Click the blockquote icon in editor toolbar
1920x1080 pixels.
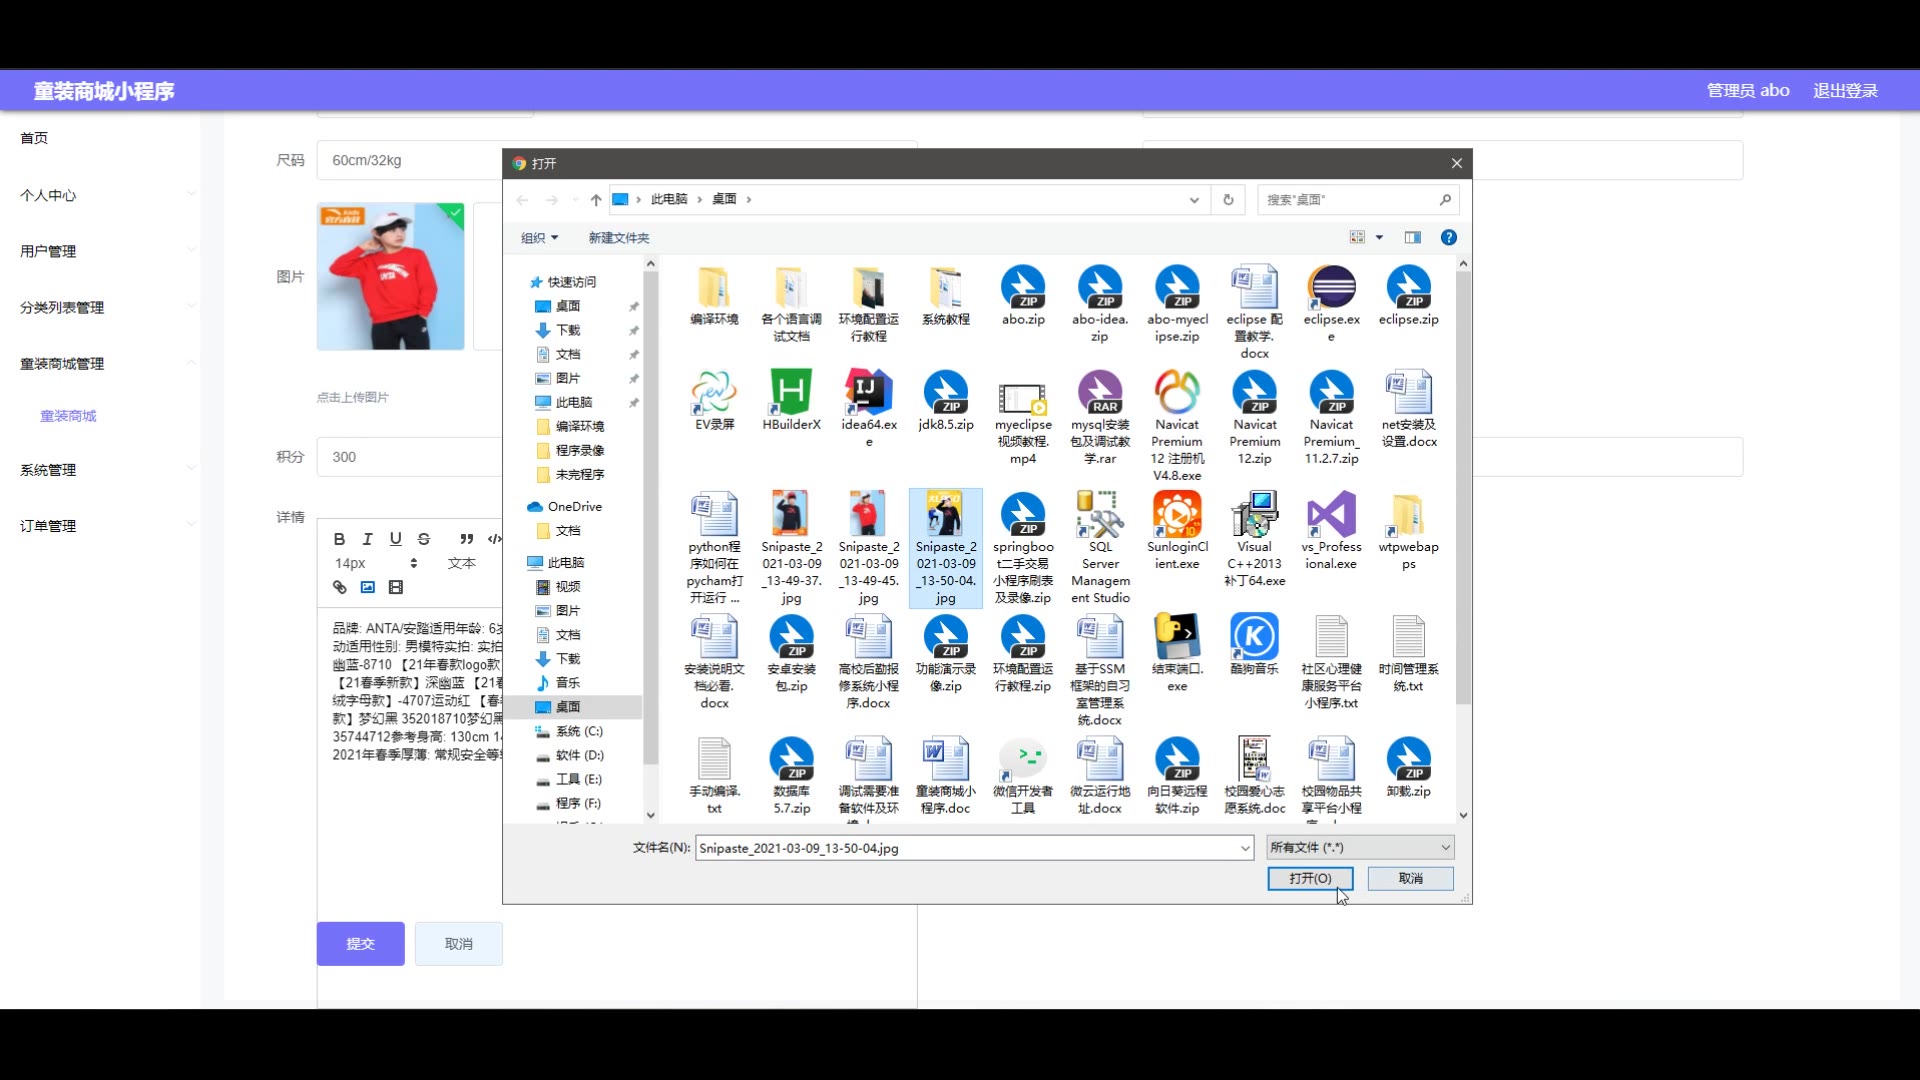pyautogui.click(x=466, y=538)
